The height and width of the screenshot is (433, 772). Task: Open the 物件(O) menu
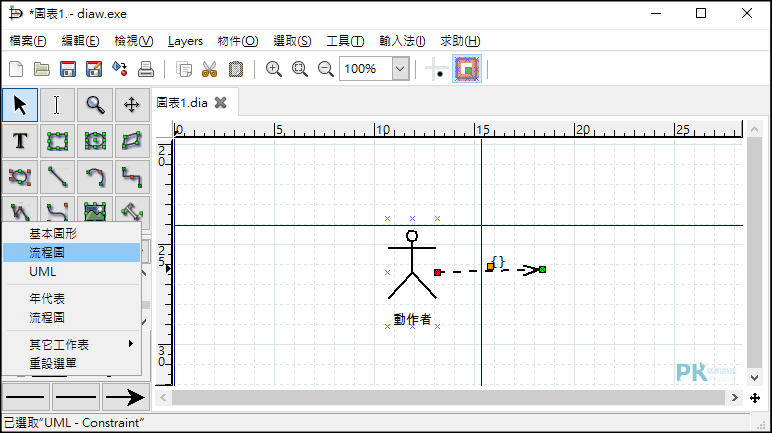pyautogui.click(x=238, y=41)
